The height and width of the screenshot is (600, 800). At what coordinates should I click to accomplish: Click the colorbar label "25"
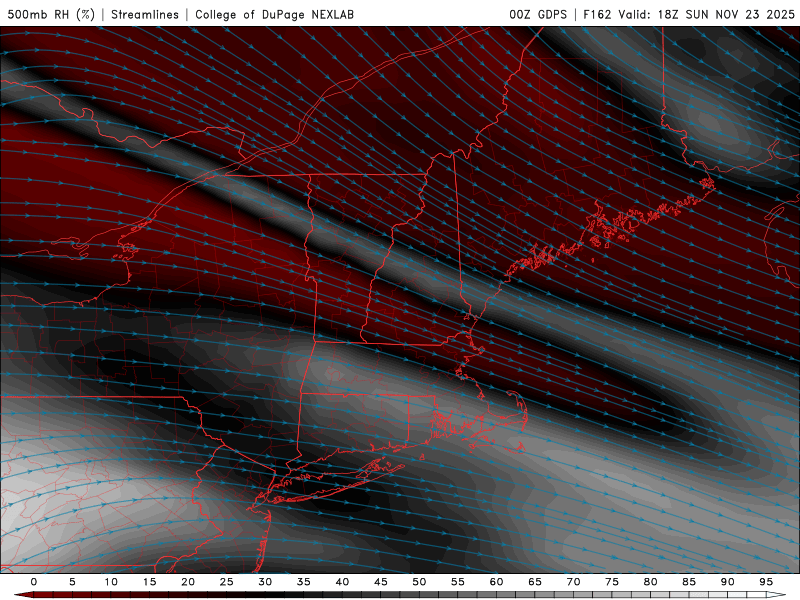[227, 582]
